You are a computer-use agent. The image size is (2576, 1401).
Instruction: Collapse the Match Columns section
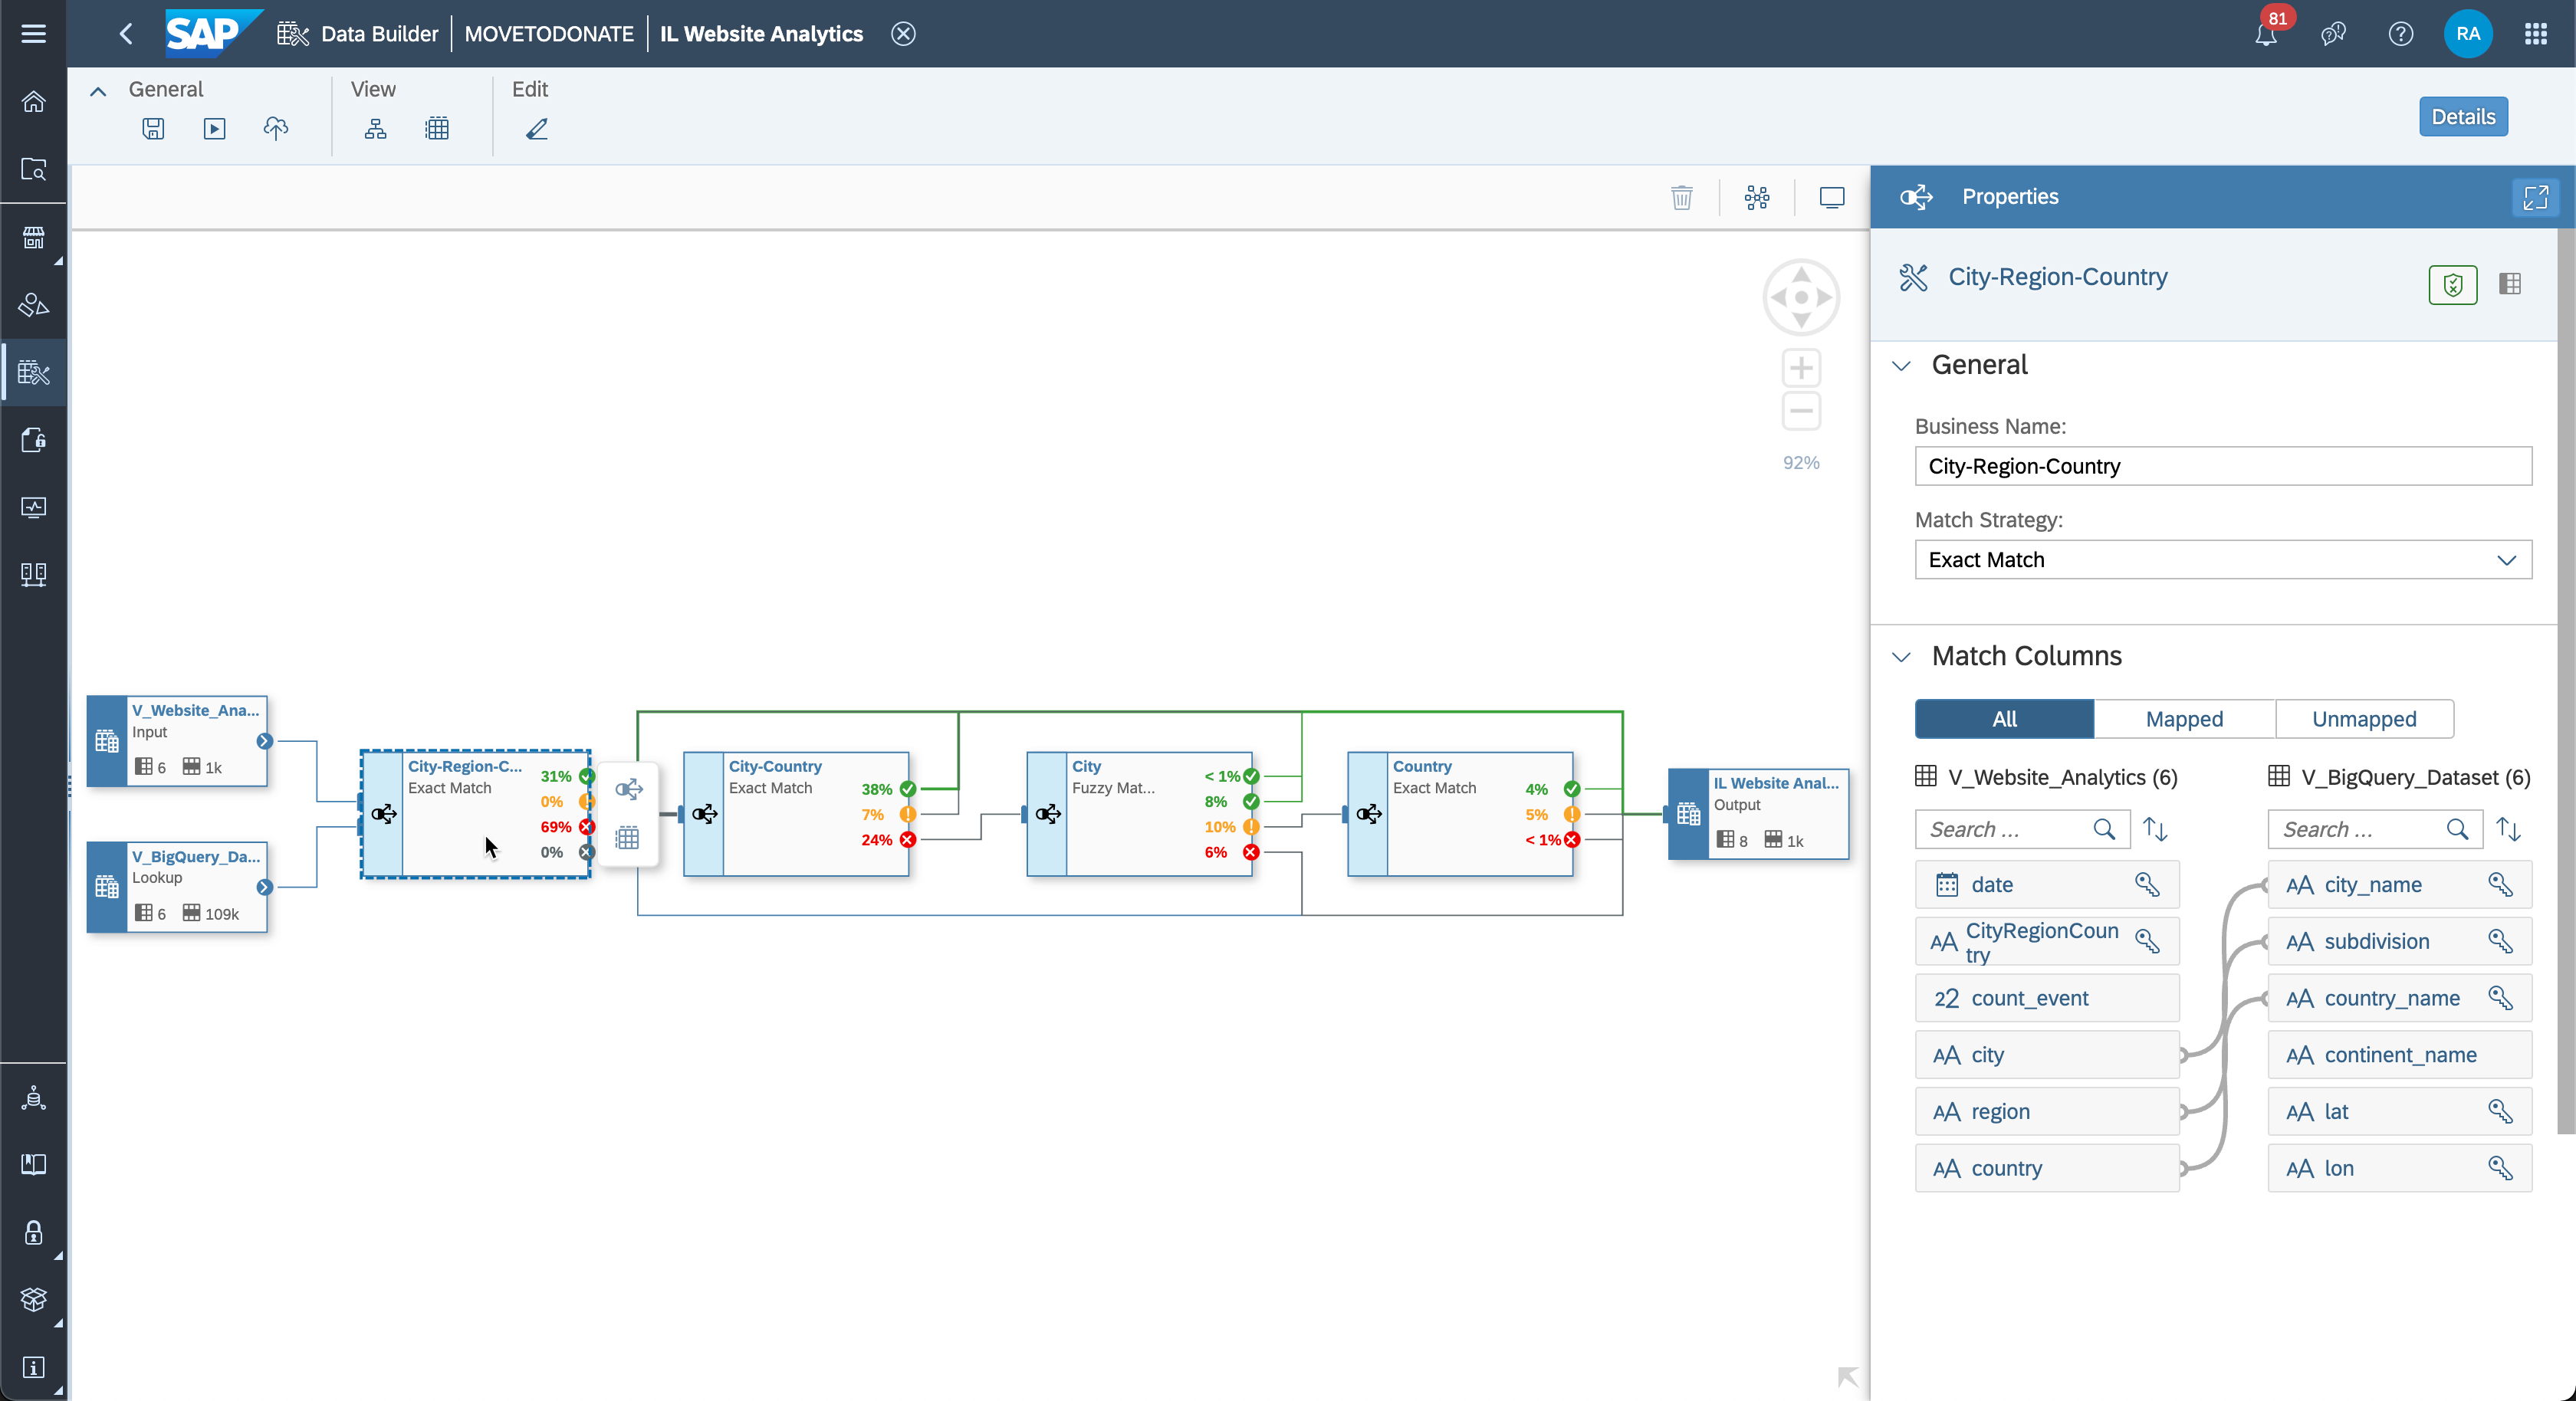click(x=1901, y=657)
